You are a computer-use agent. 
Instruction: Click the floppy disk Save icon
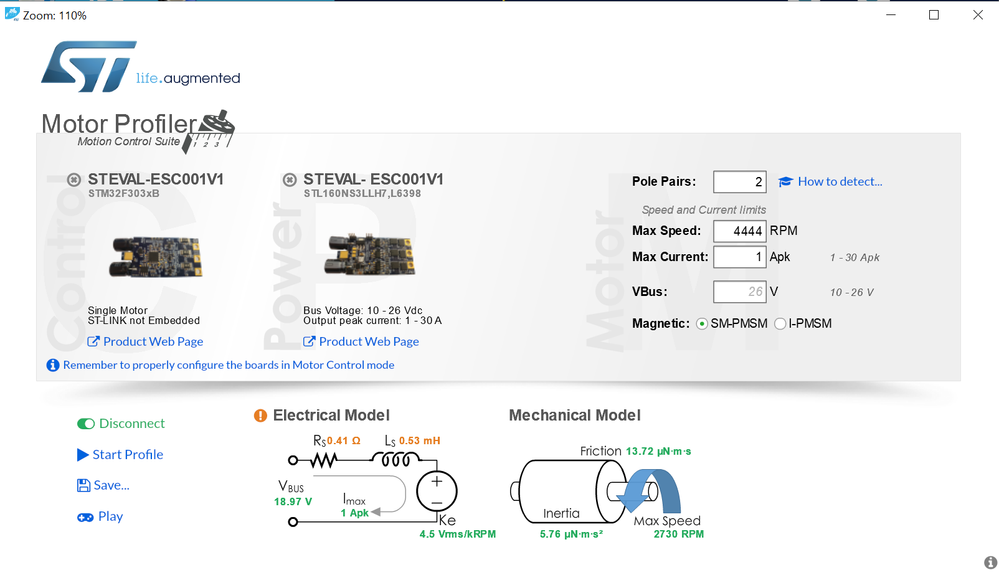(83, 485)
